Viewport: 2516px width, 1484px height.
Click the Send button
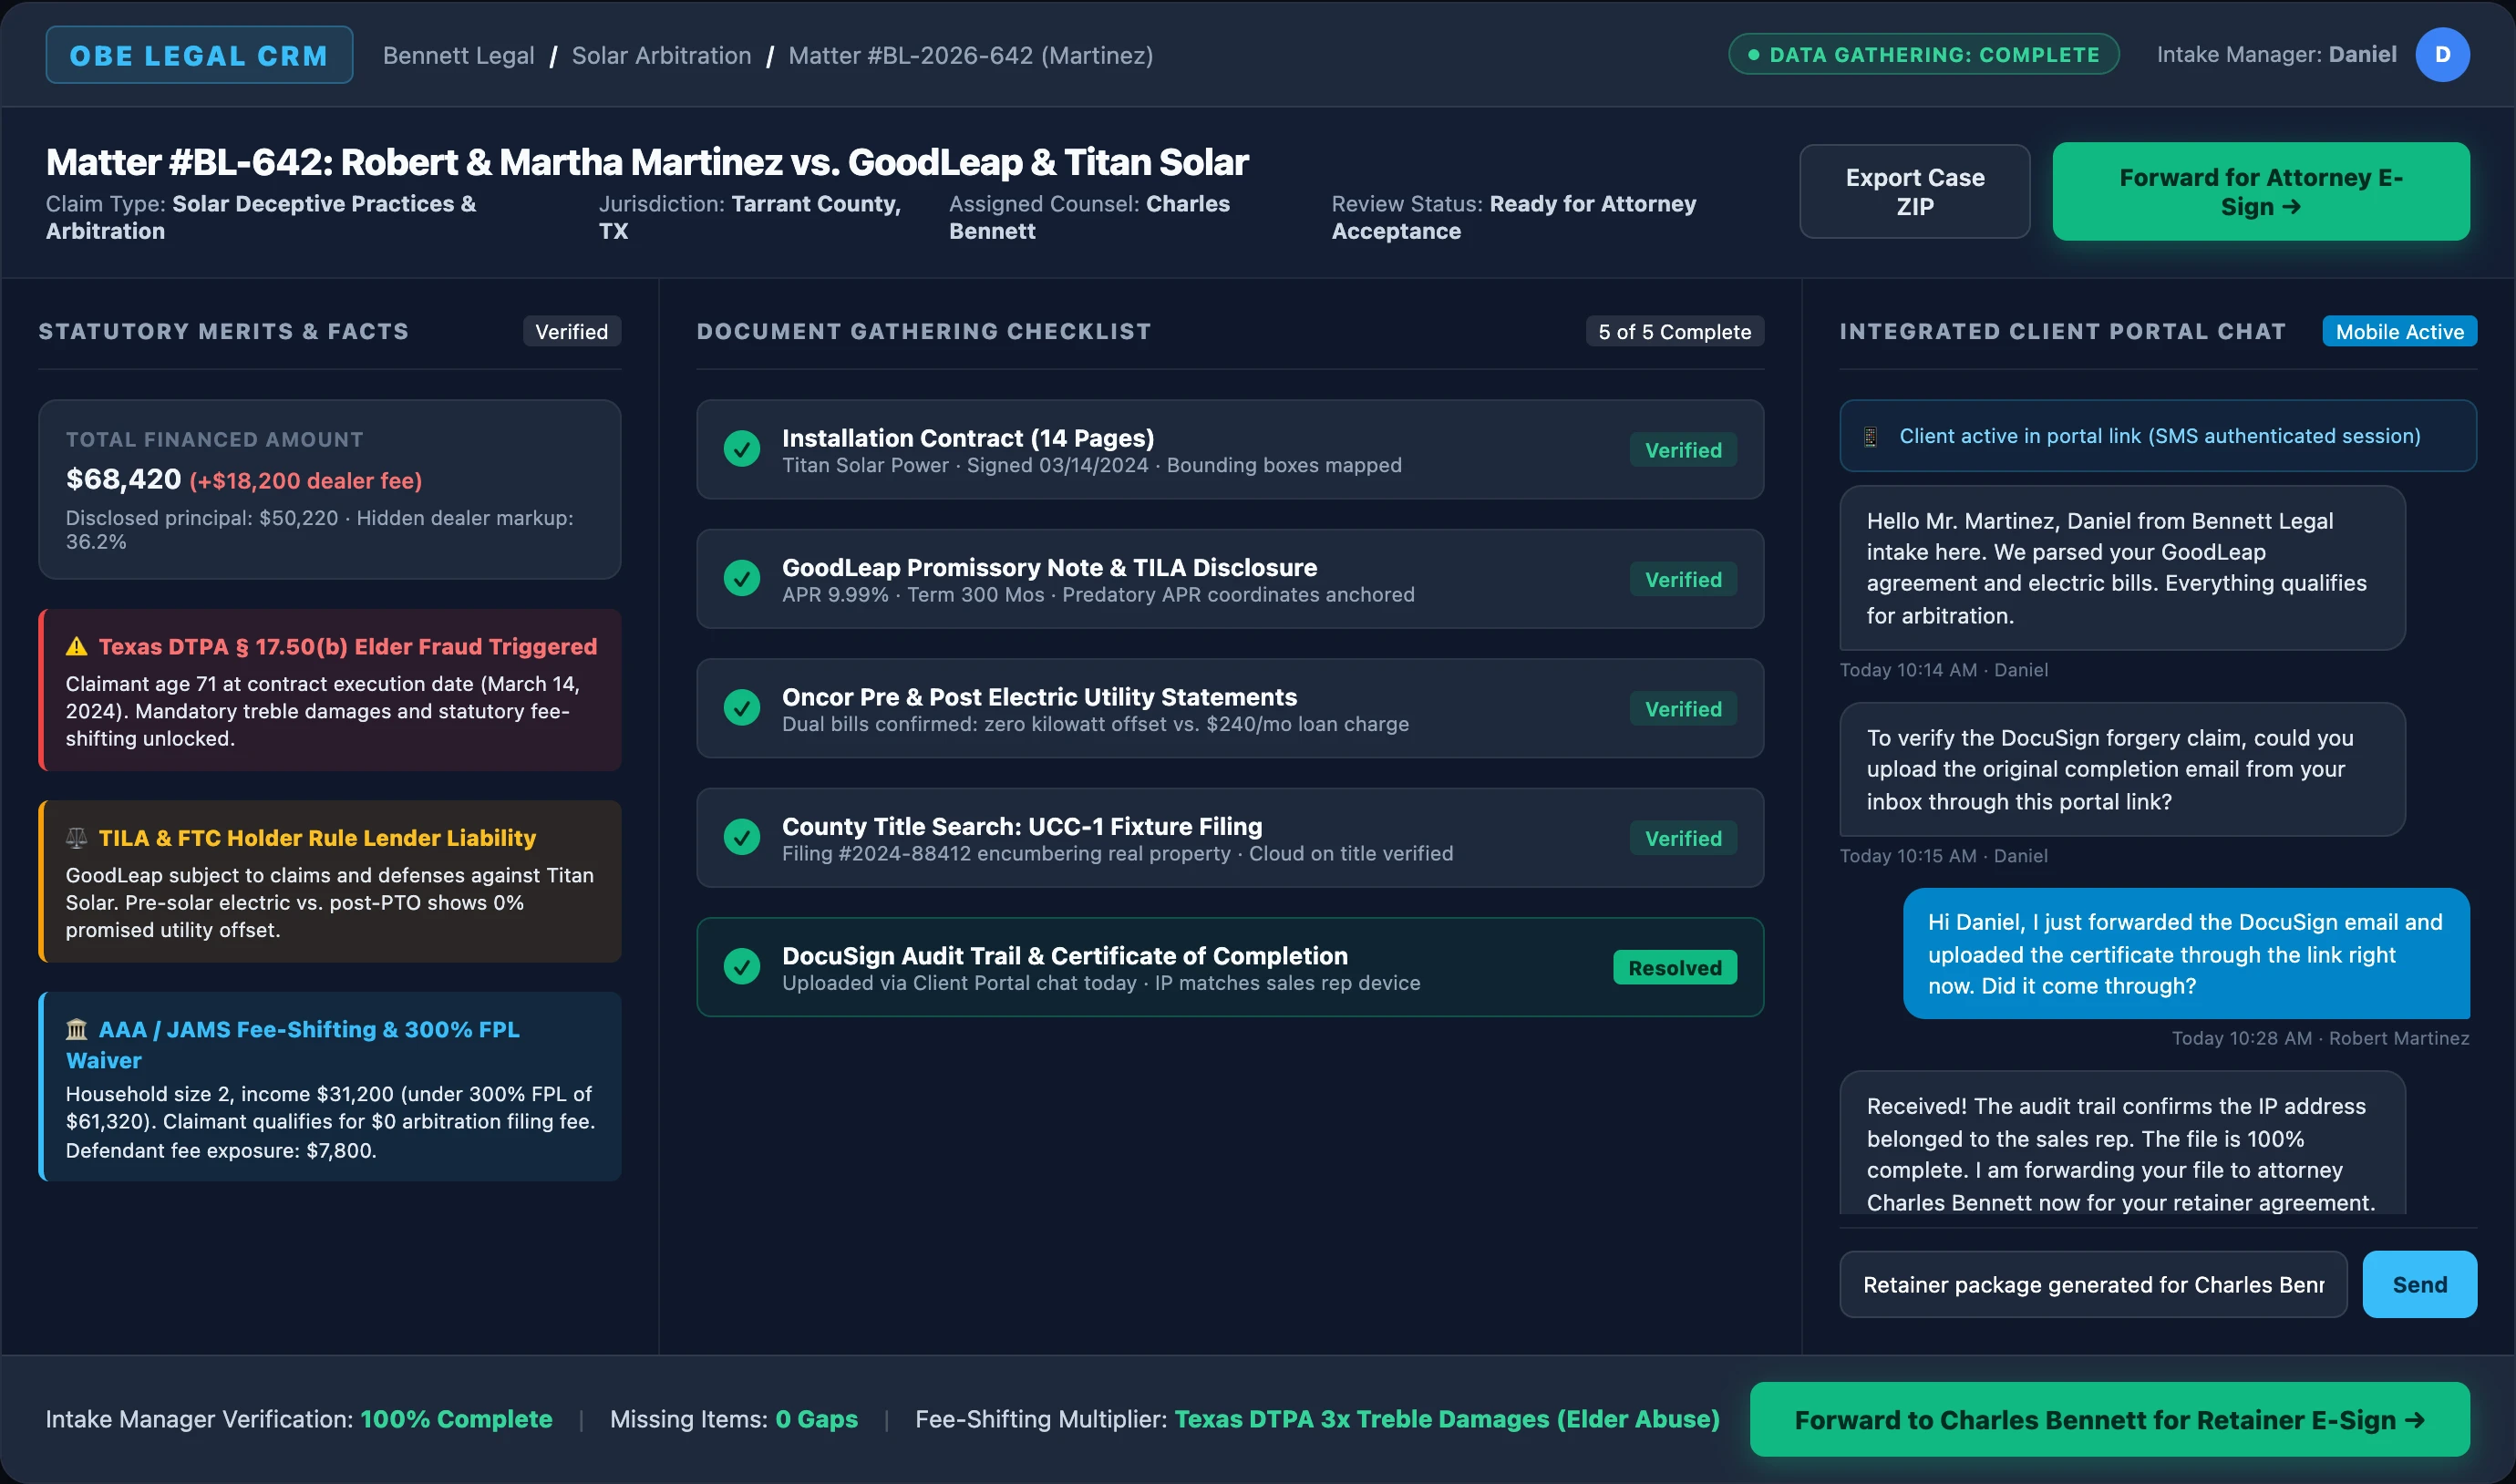click(2419, 1284)
